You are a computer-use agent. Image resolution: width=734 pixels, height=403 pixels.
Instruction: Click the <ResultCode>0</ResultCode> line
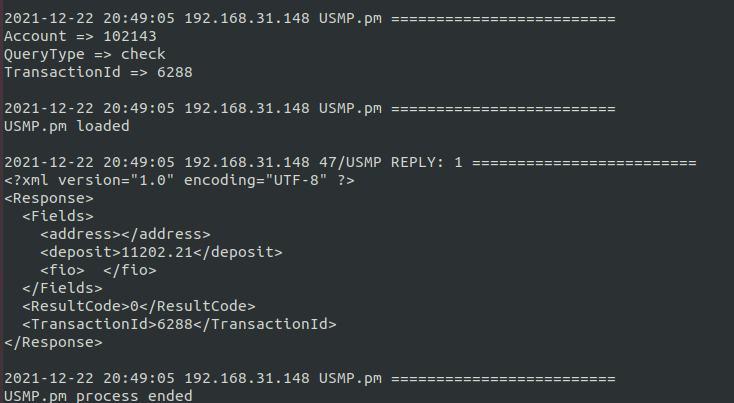pyautogui.click(x=139, y=306)
